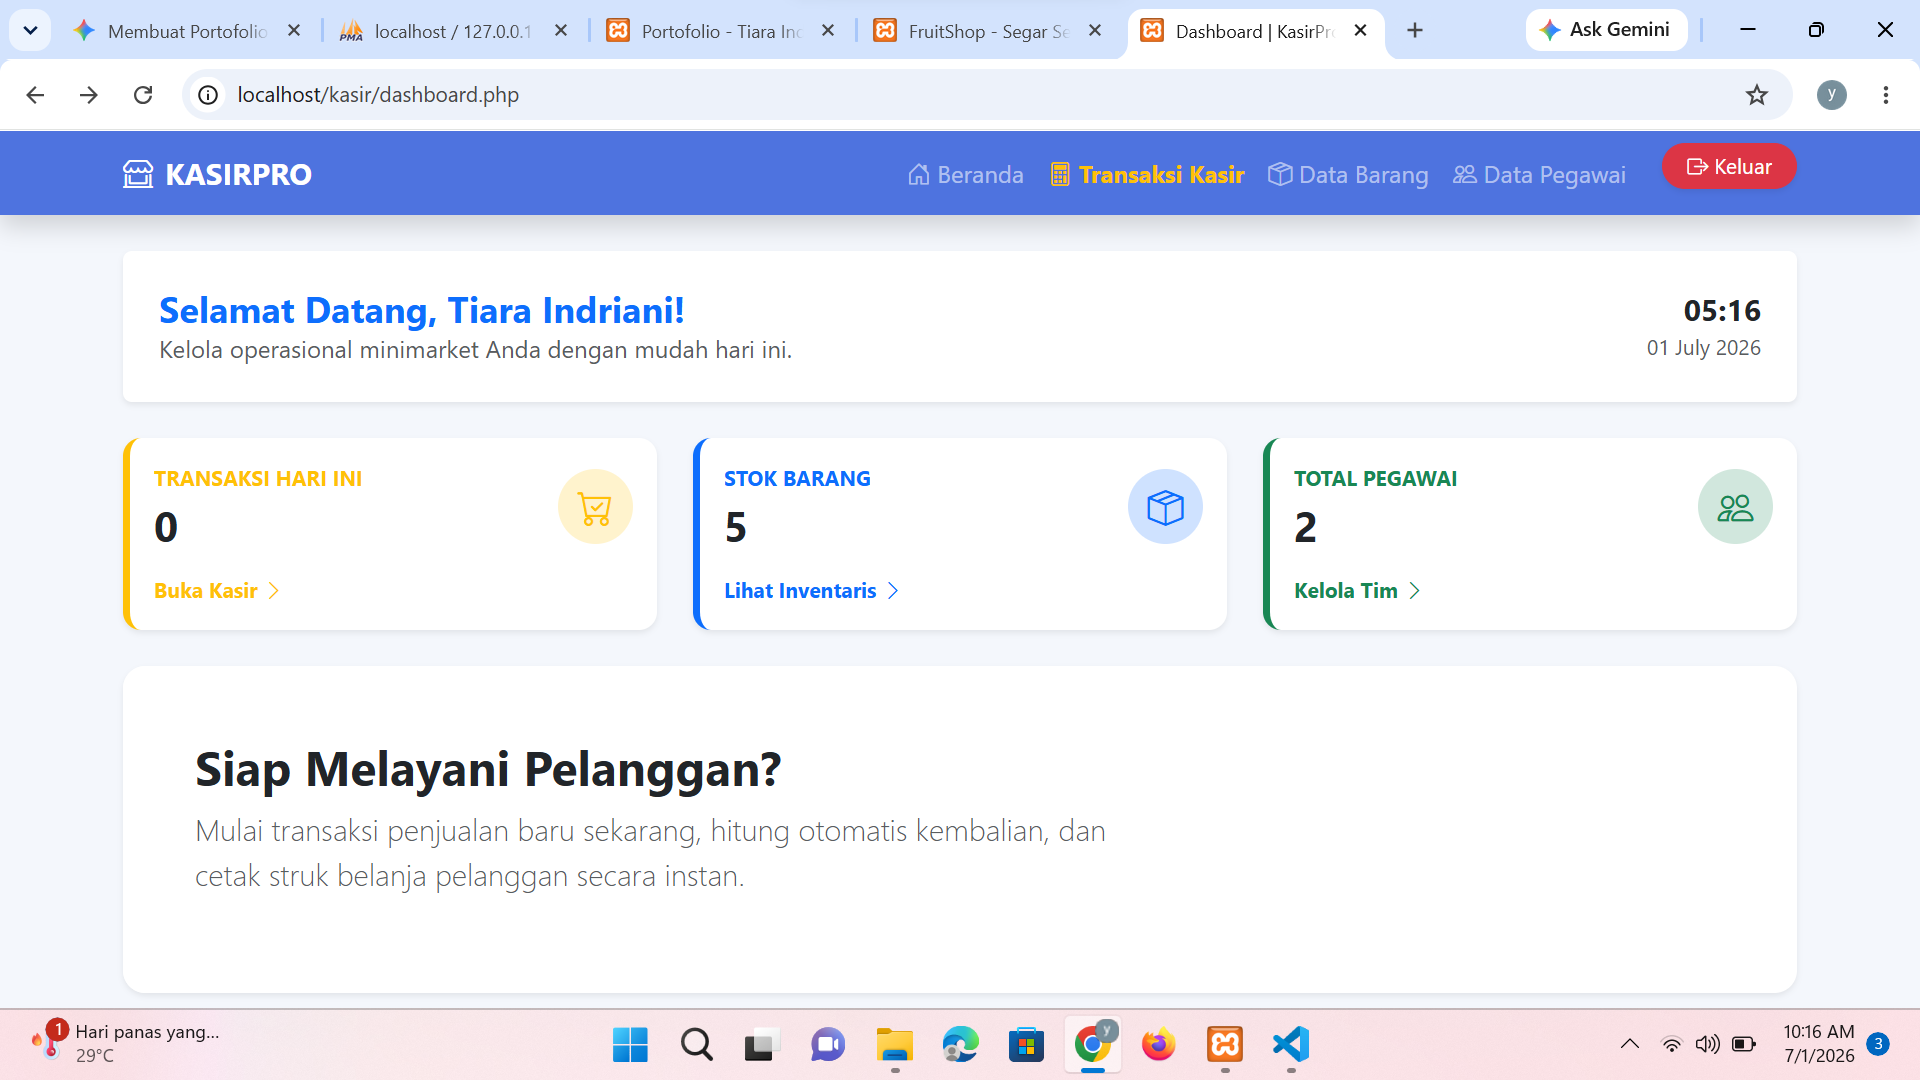Click the KASIRPRO store logo icon
The image size is (1920, 1080).
click(138, 174)
